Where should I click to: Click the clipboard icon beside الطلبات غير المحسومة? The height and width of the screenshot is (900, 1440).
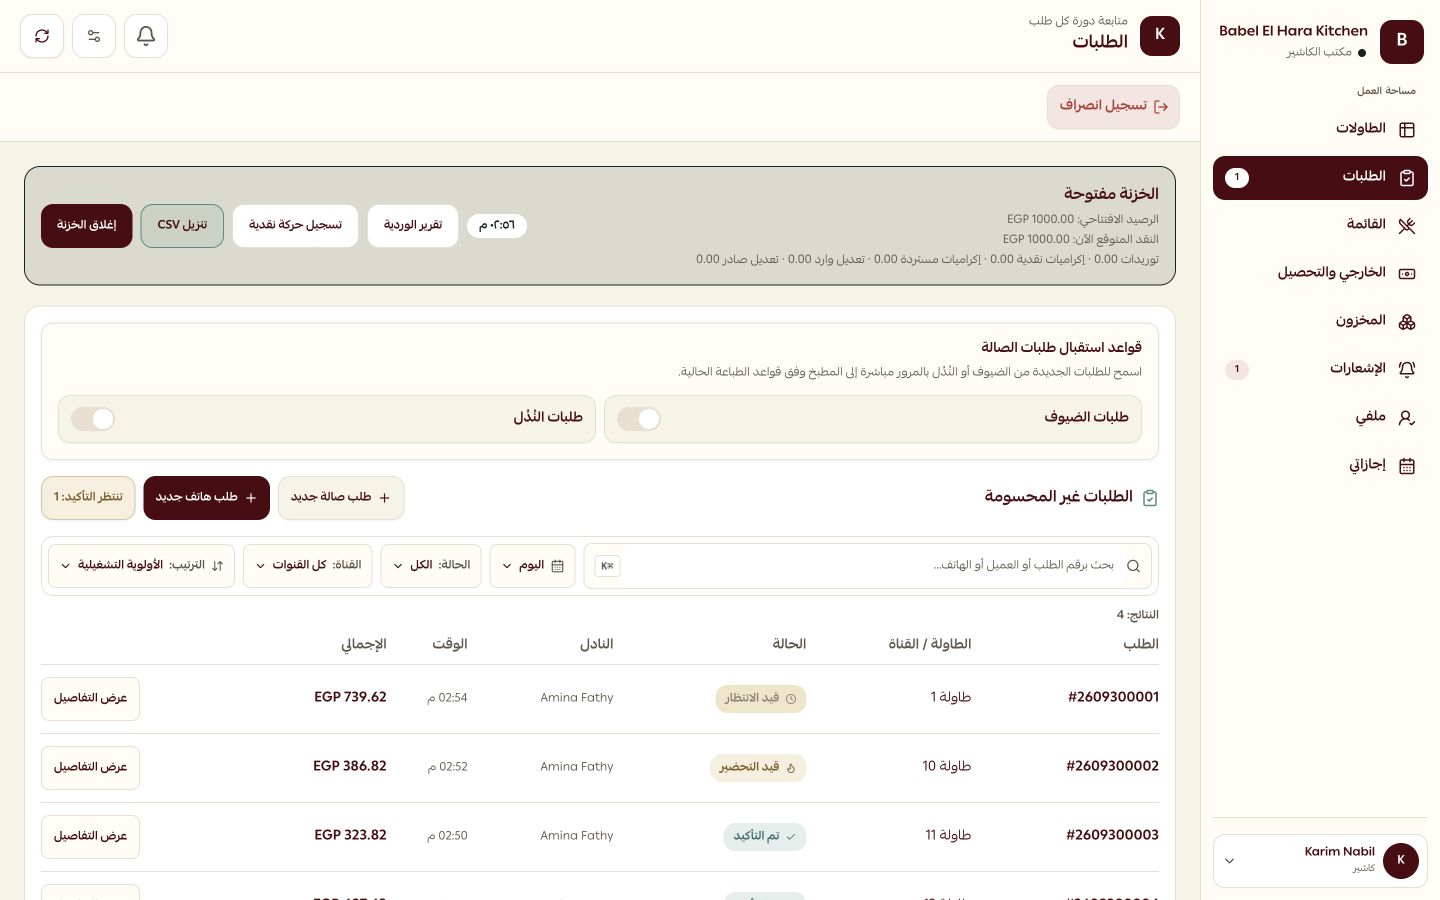coord(1150,498)
